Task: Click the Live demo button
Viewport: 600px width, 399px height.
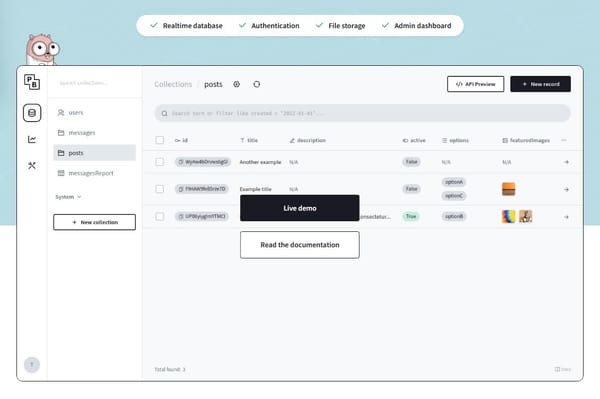Action: point(300,208)
